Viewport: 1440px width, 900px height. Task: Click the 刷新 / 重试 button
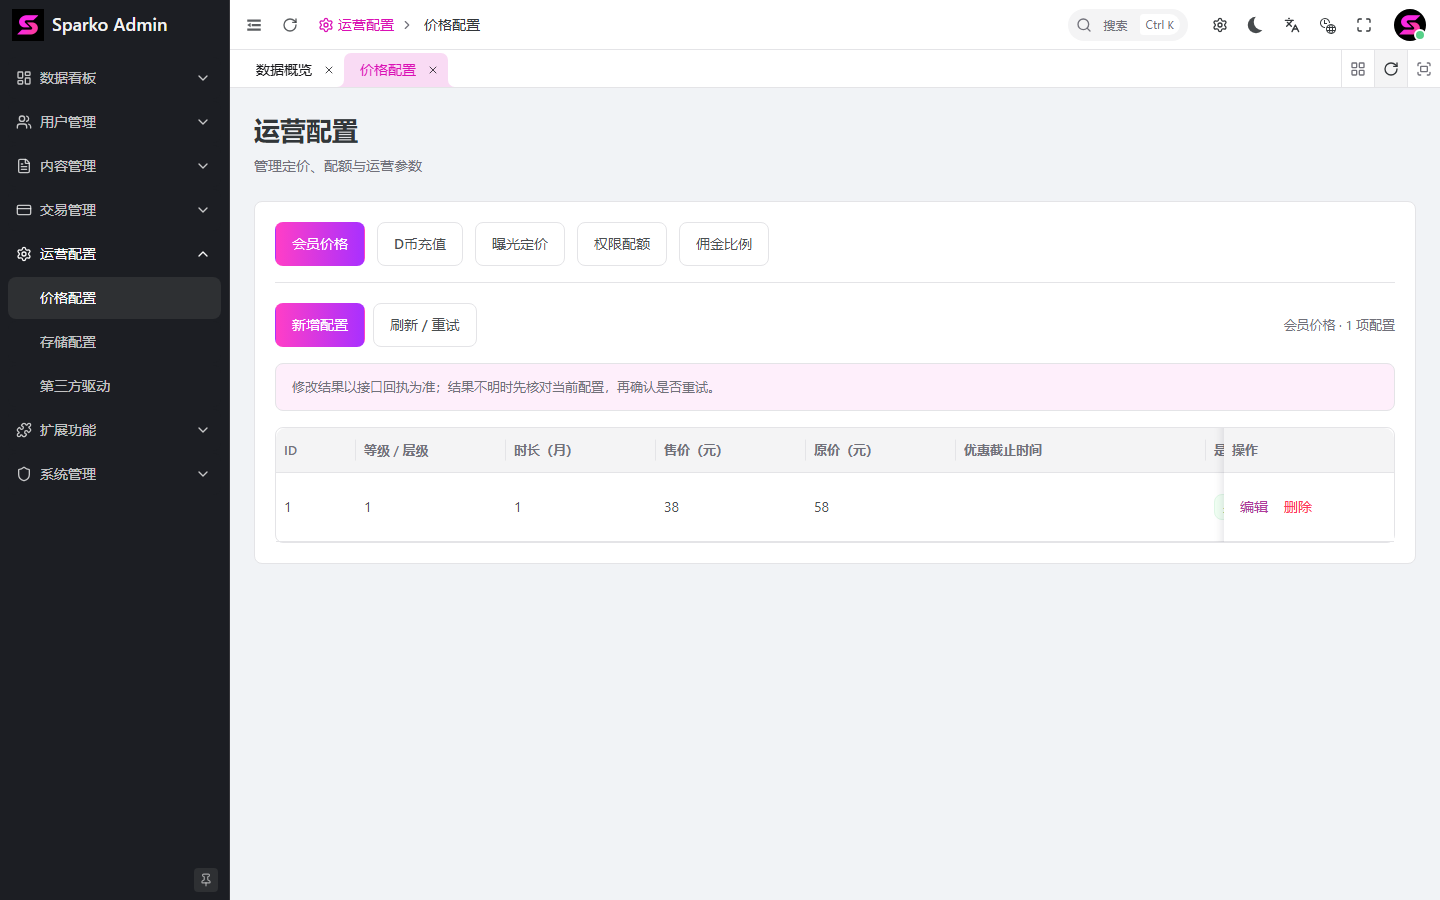[x=425, y=325]
